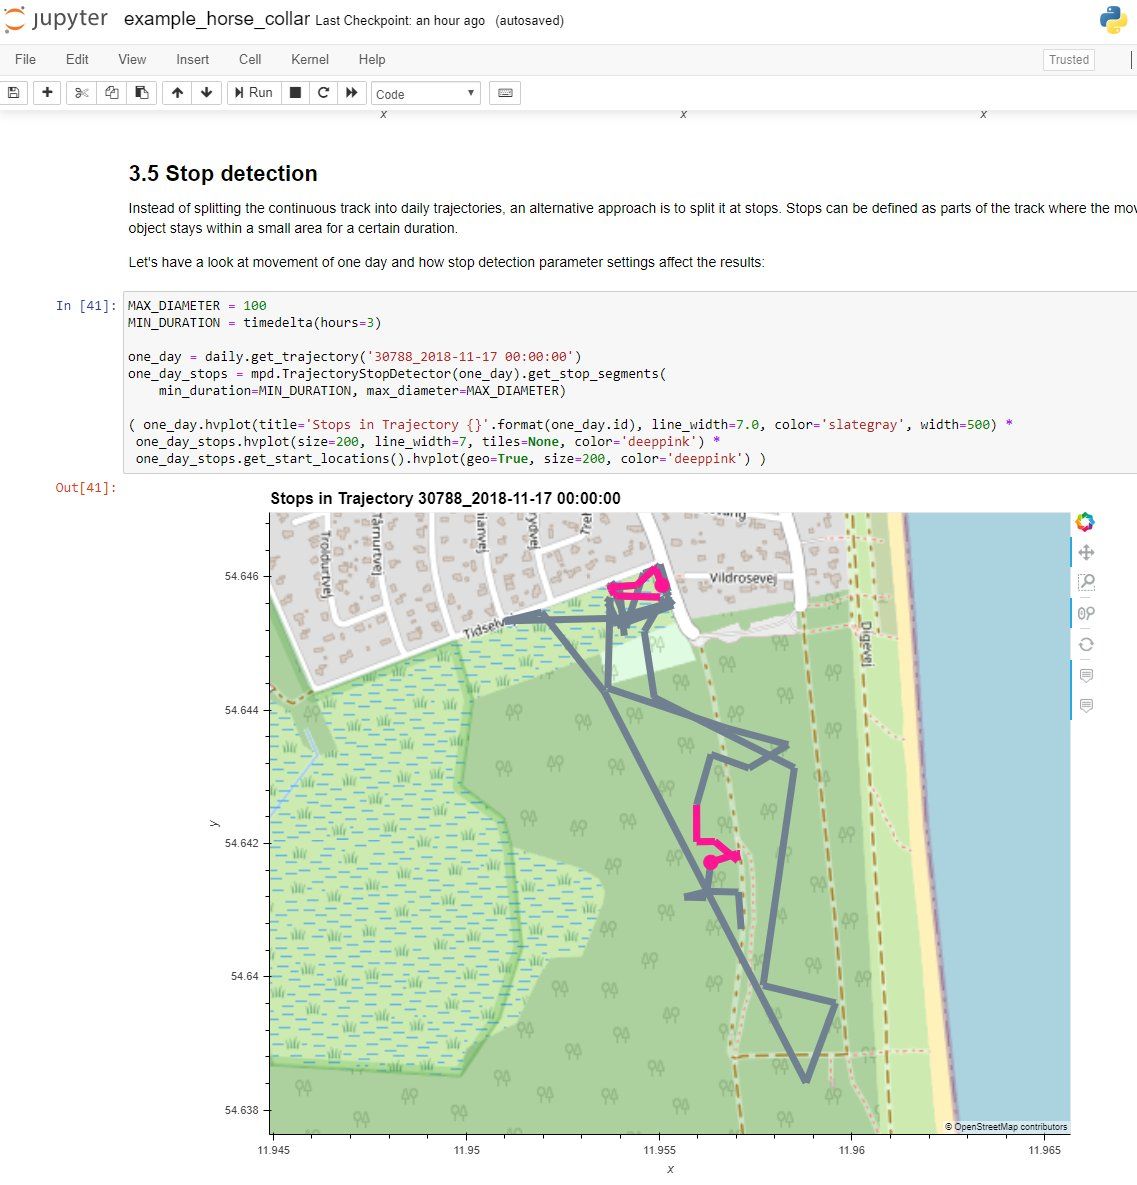The image size is (1137, 1185).
Task: Expand the Cell menu
Action: (x=250, y=60)
